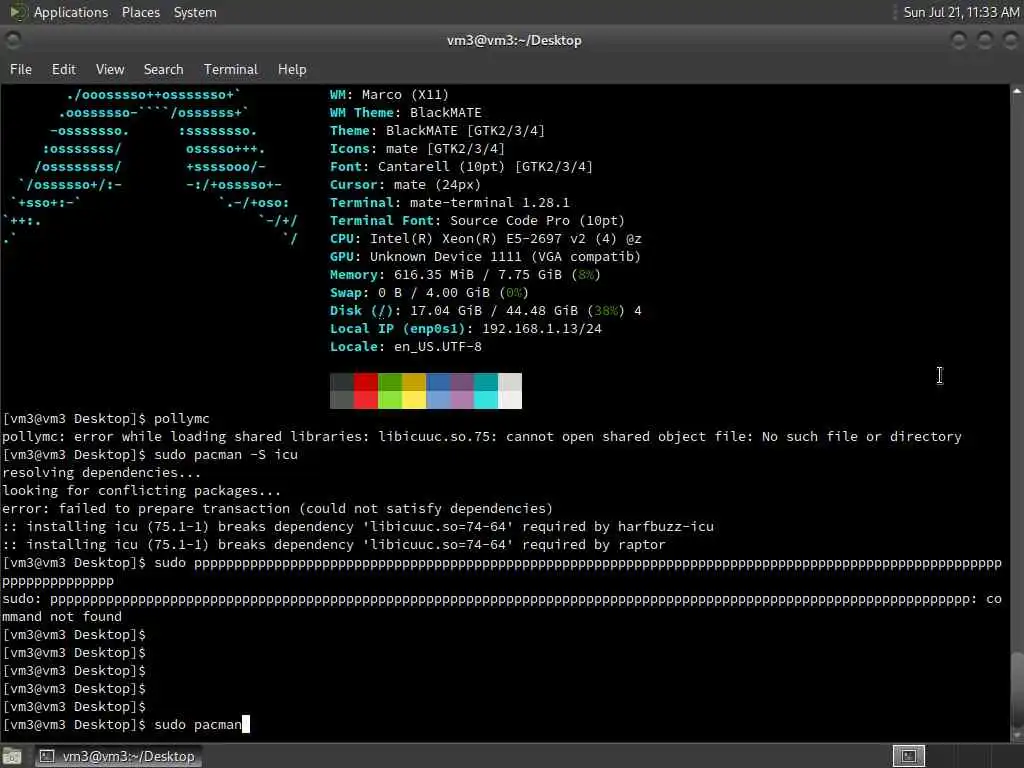Click the green color block in palette

pos(390,391)
